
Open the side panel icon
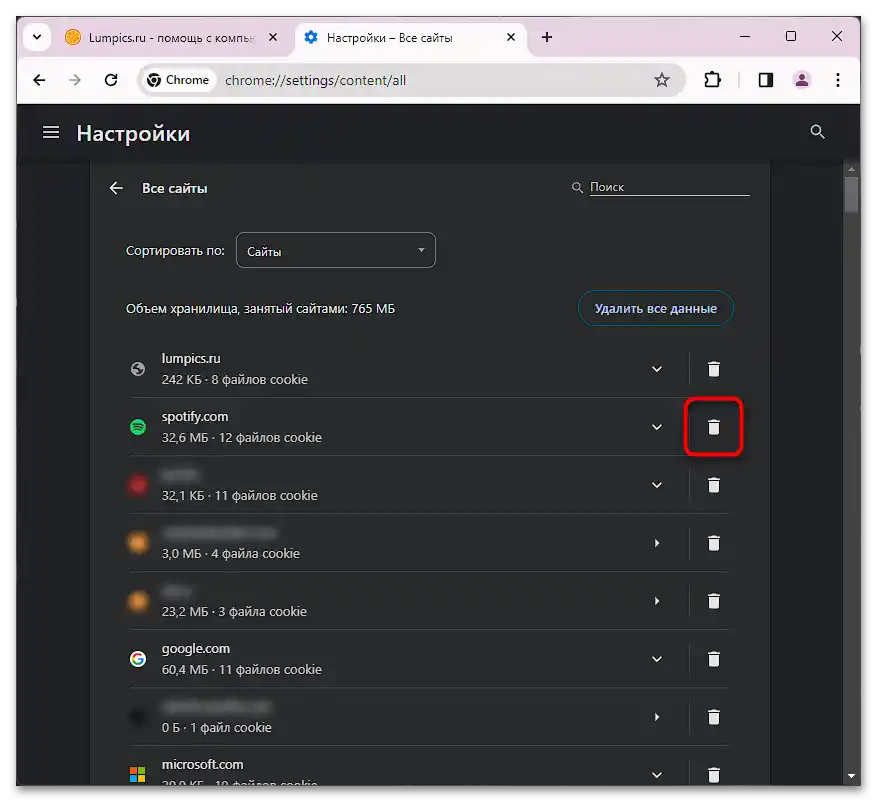click(765, 80)
